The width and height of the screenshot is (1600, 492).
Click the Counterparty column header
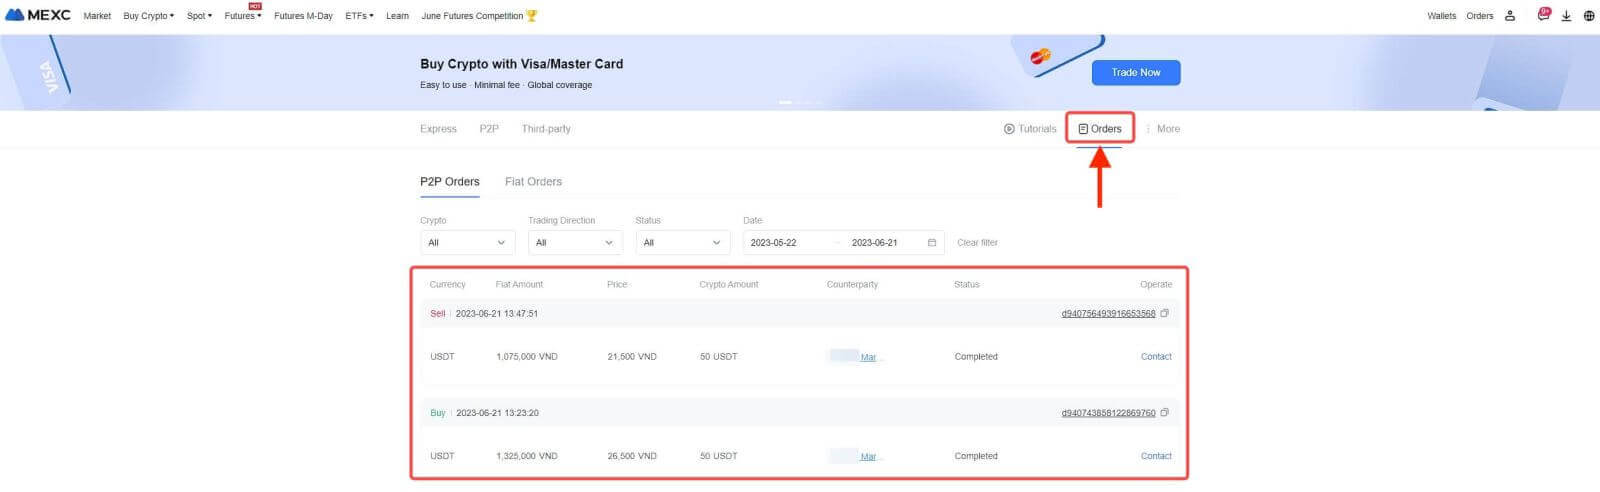tap(852, 285)
